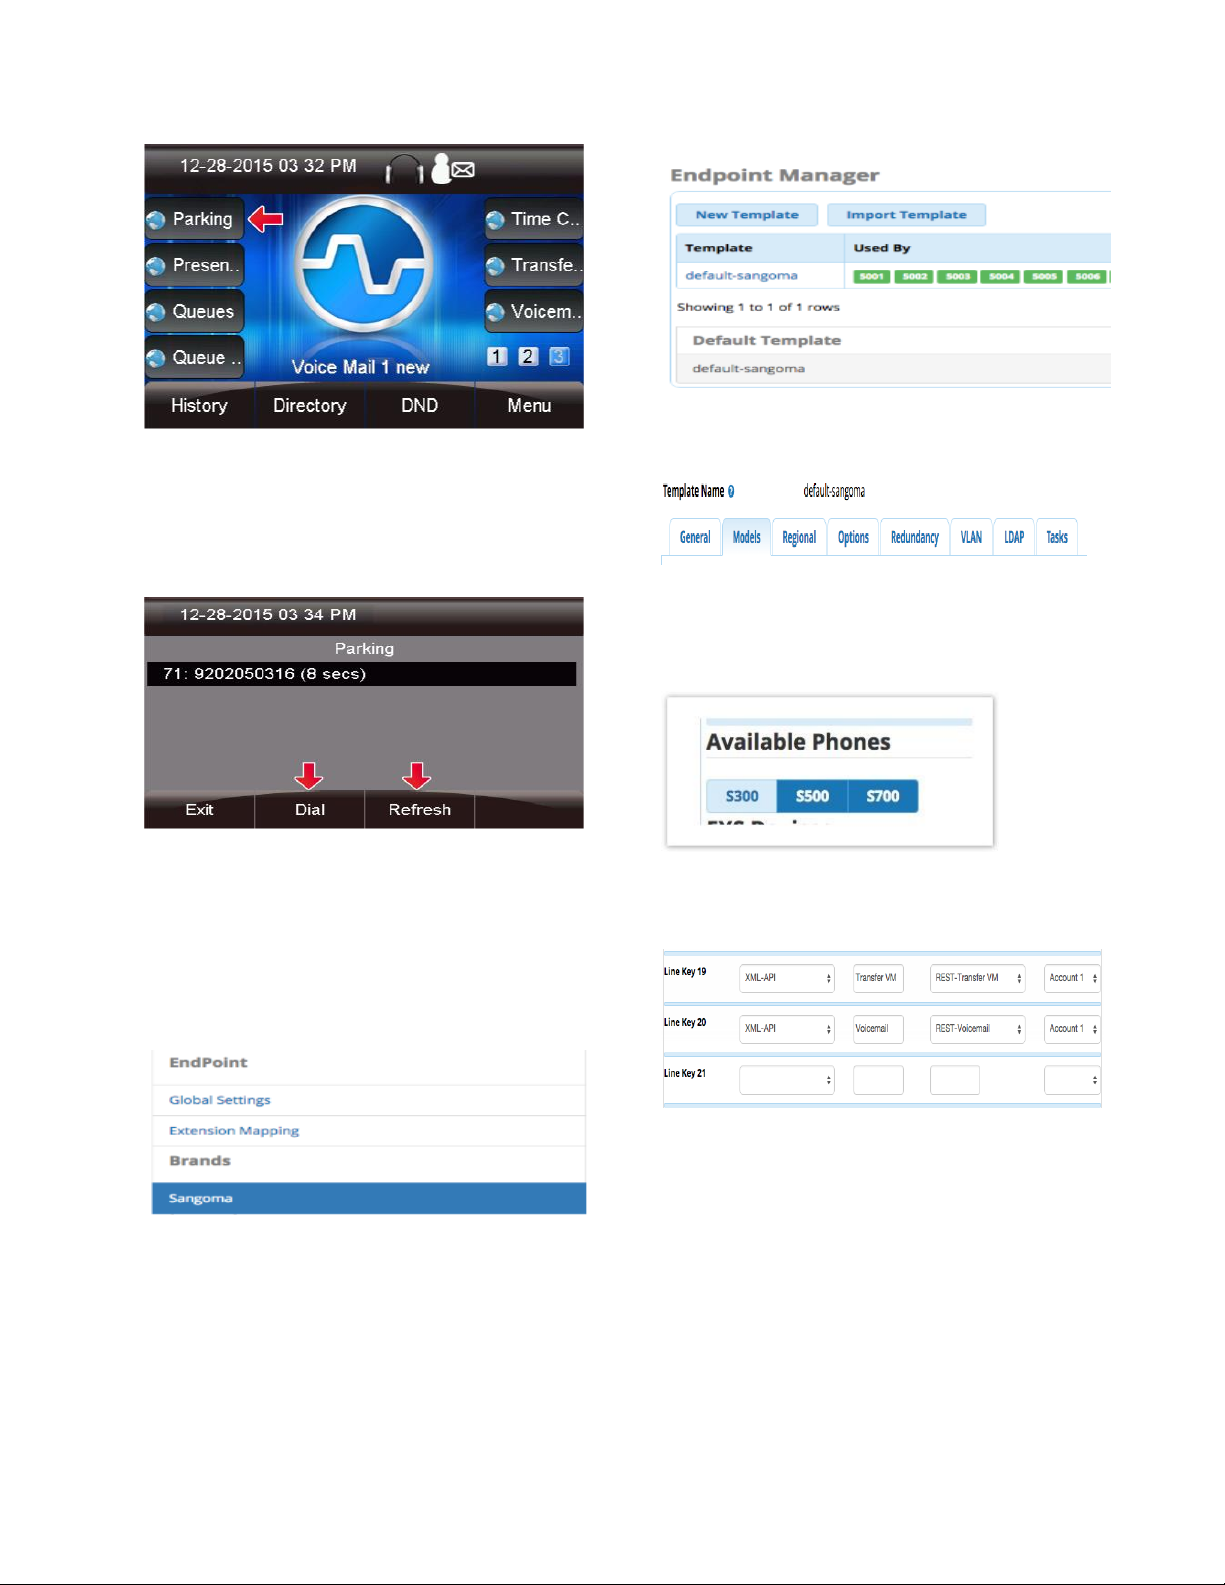Click the New Template button
The height and width of the screenshot is (1585, 1225).
point(747,215)
